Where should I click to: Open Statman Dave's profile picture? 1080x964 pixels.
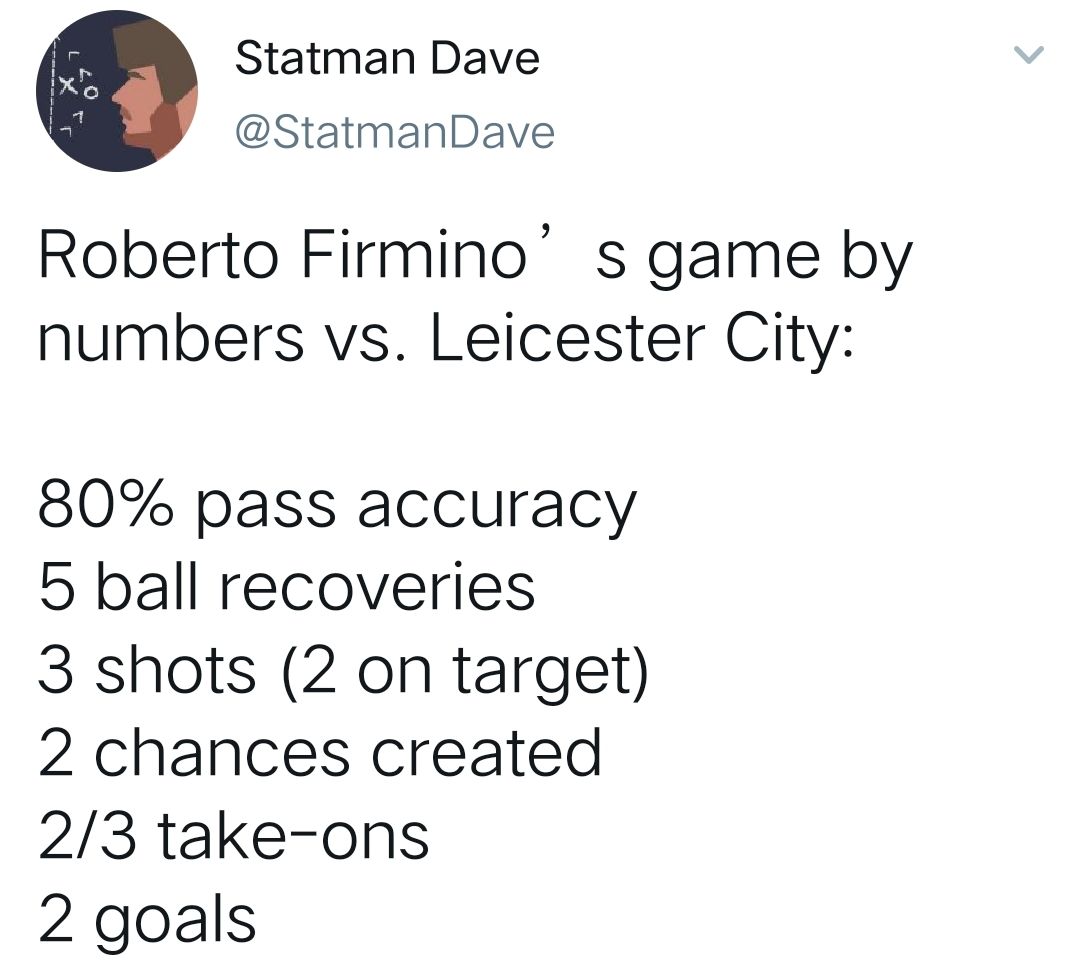(116, 91)
